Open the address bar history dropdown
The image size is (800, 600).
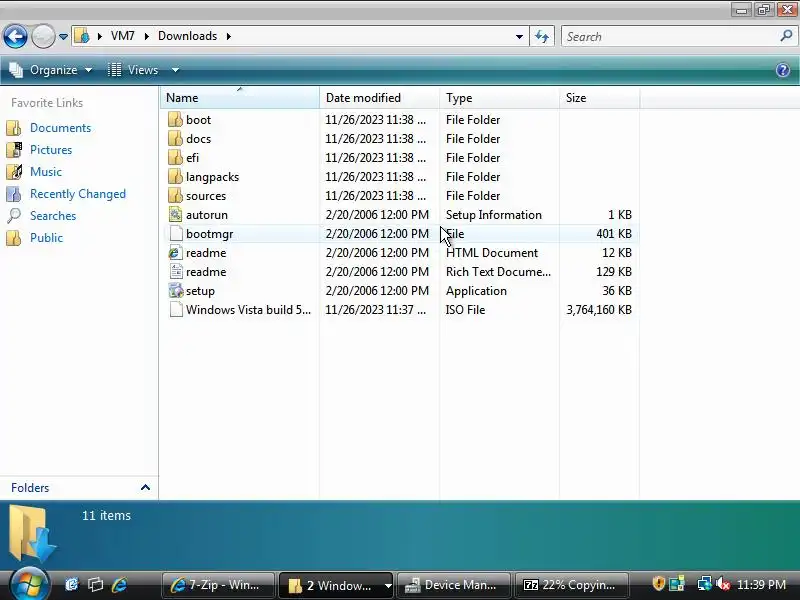pyautogui.click(x=519, y=37)
